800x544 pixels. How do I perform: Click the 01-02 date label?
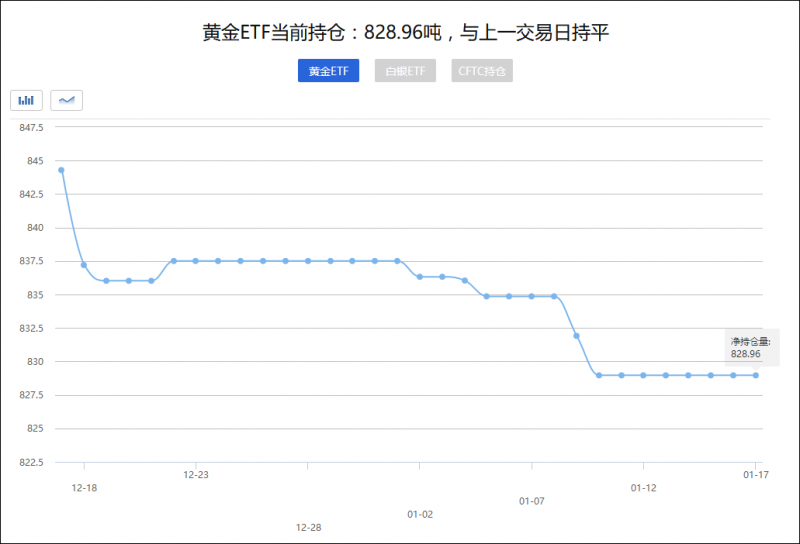[x=420, y=514]
